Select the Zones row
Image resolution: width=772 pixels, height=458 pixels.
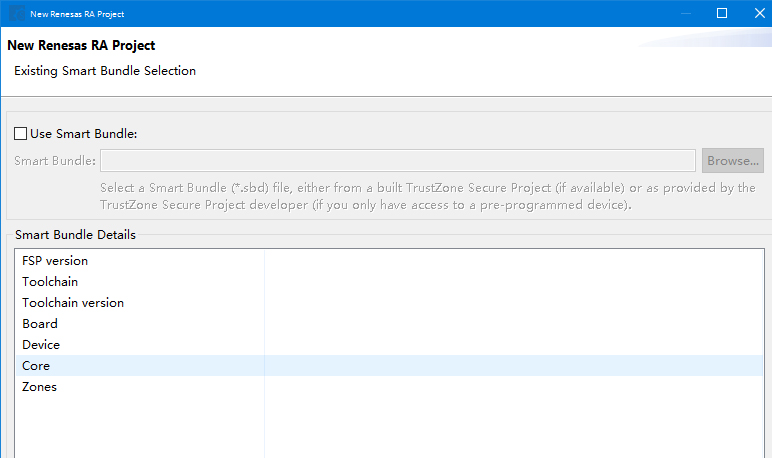39,387
